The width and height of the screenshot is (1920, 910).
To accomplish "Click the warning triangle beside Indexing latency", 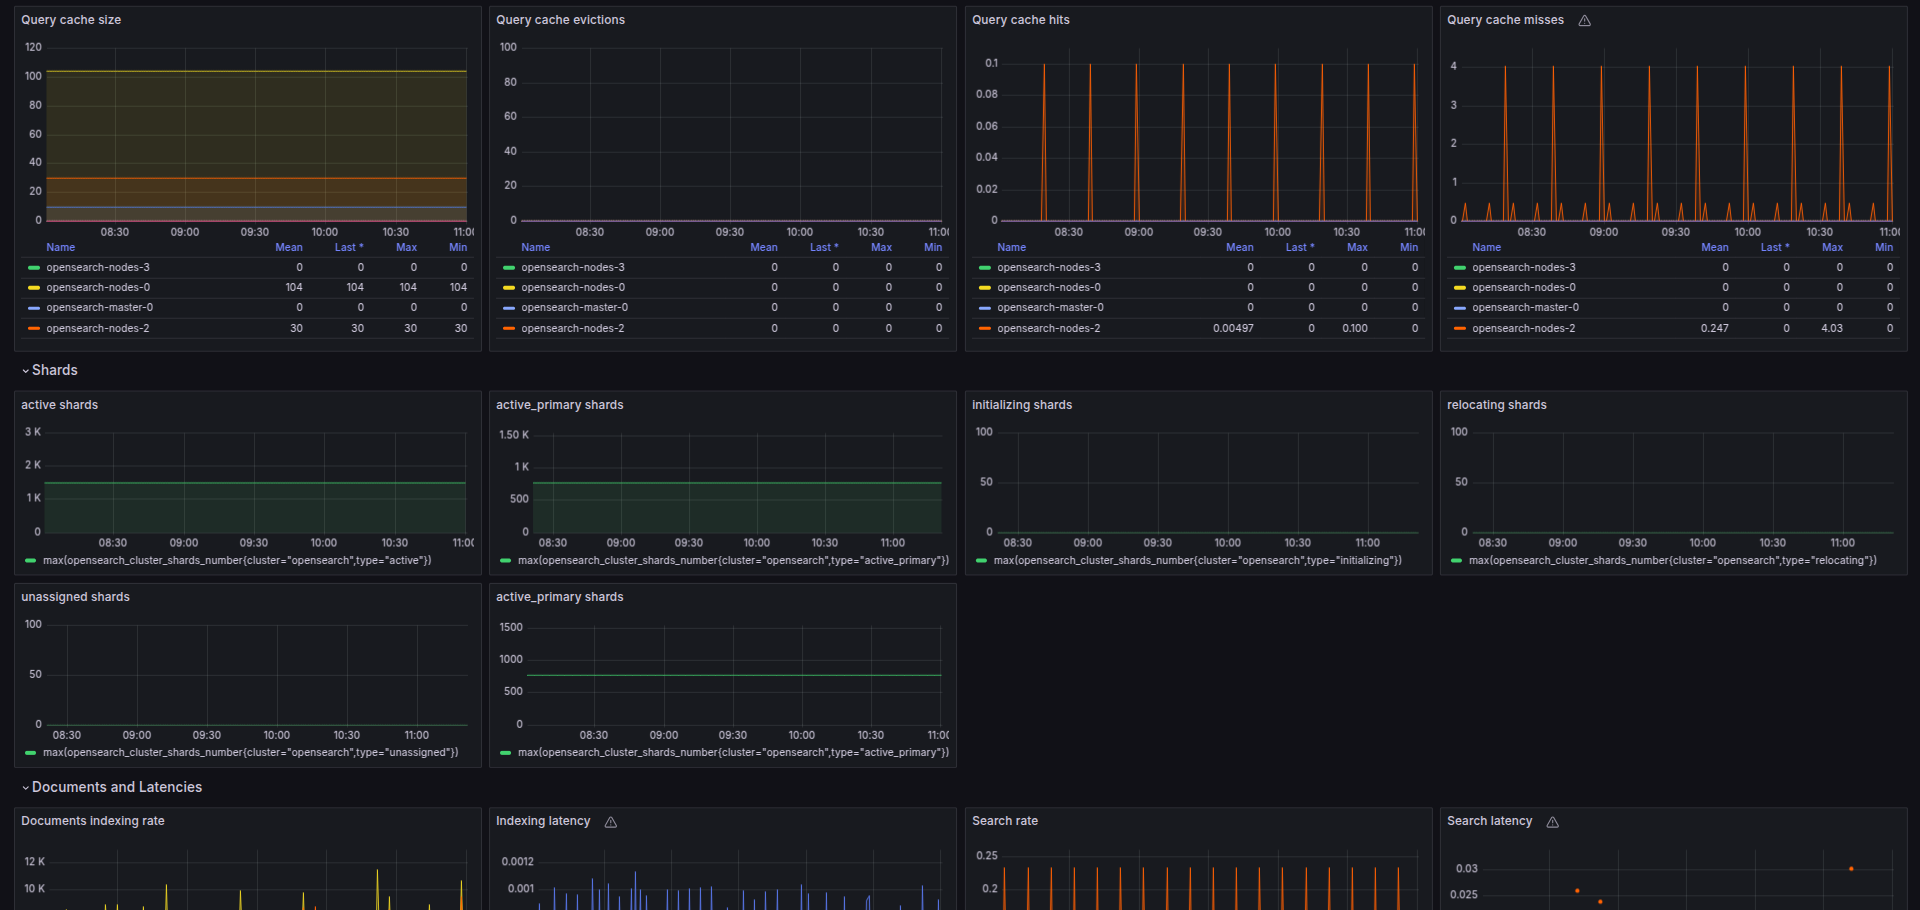I will [611, 822].
